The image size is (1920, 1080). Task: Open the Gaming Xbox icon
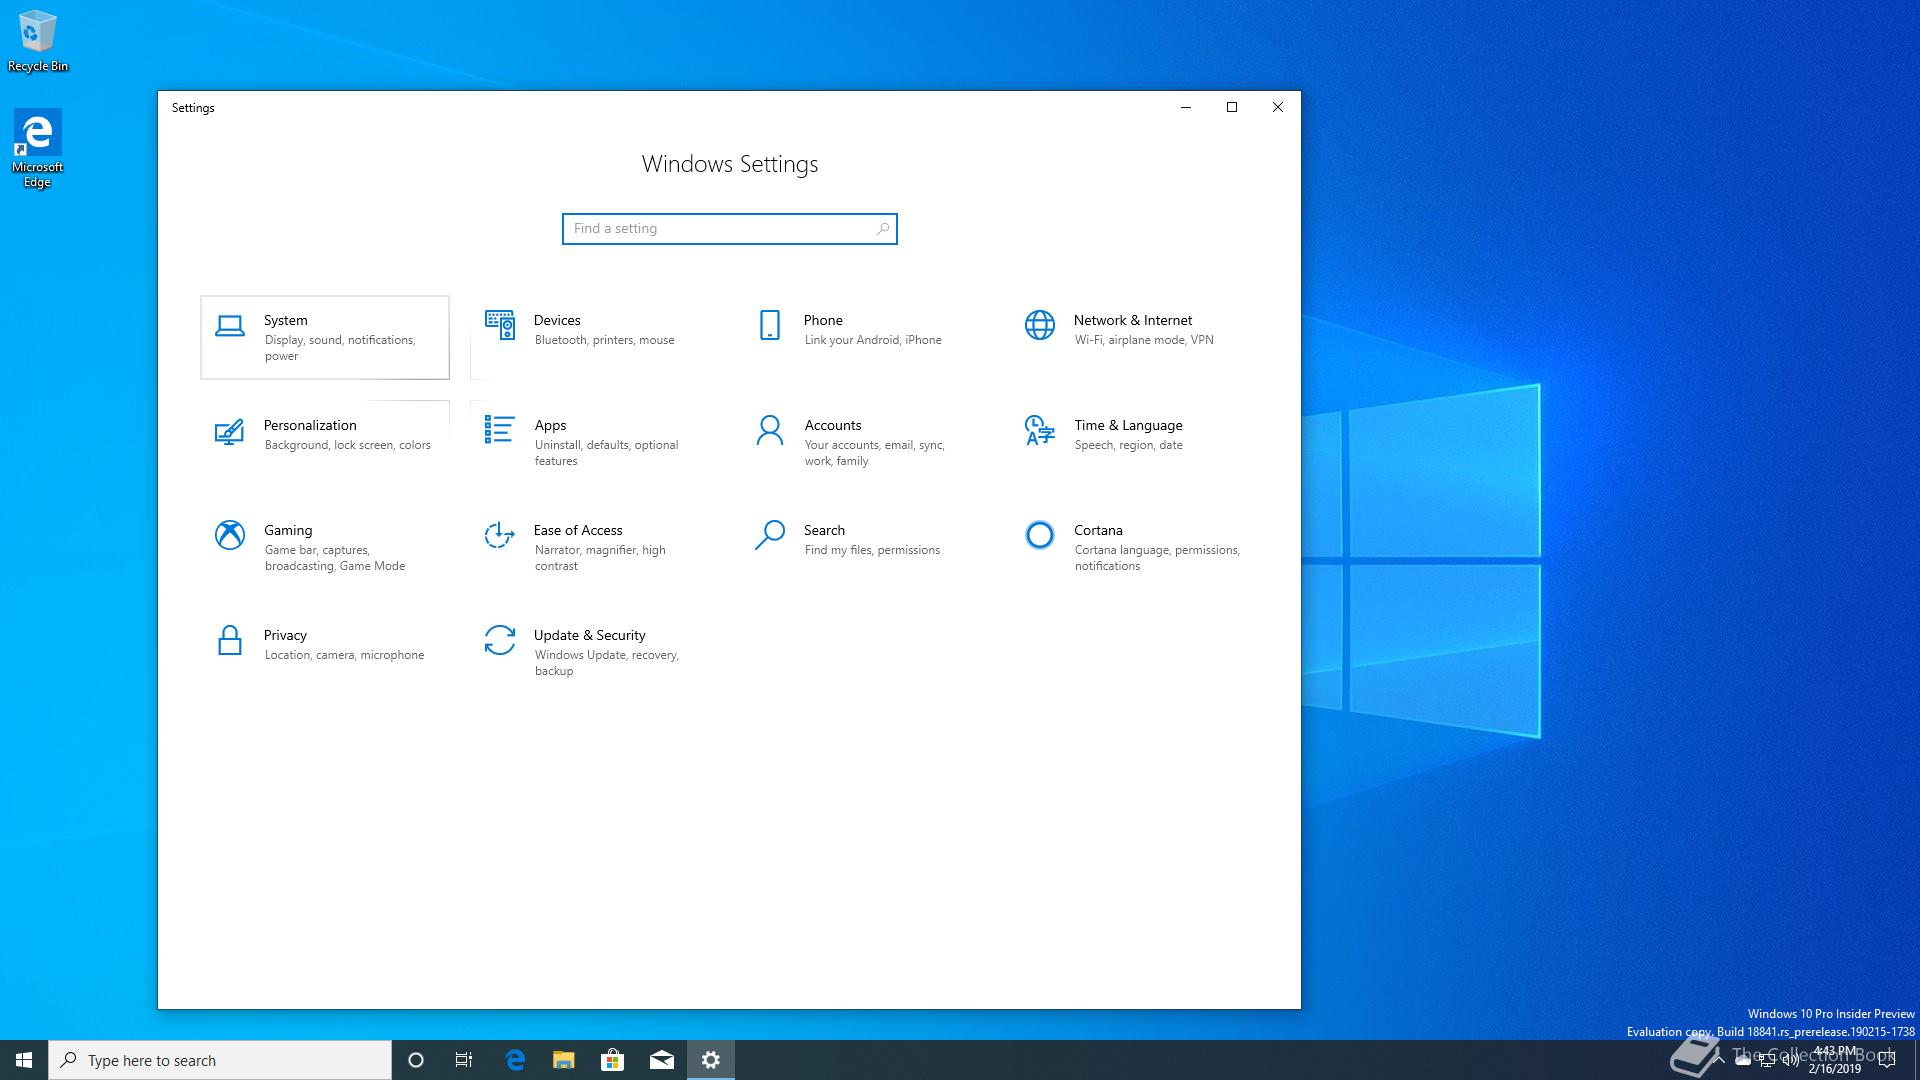[229, 535]
